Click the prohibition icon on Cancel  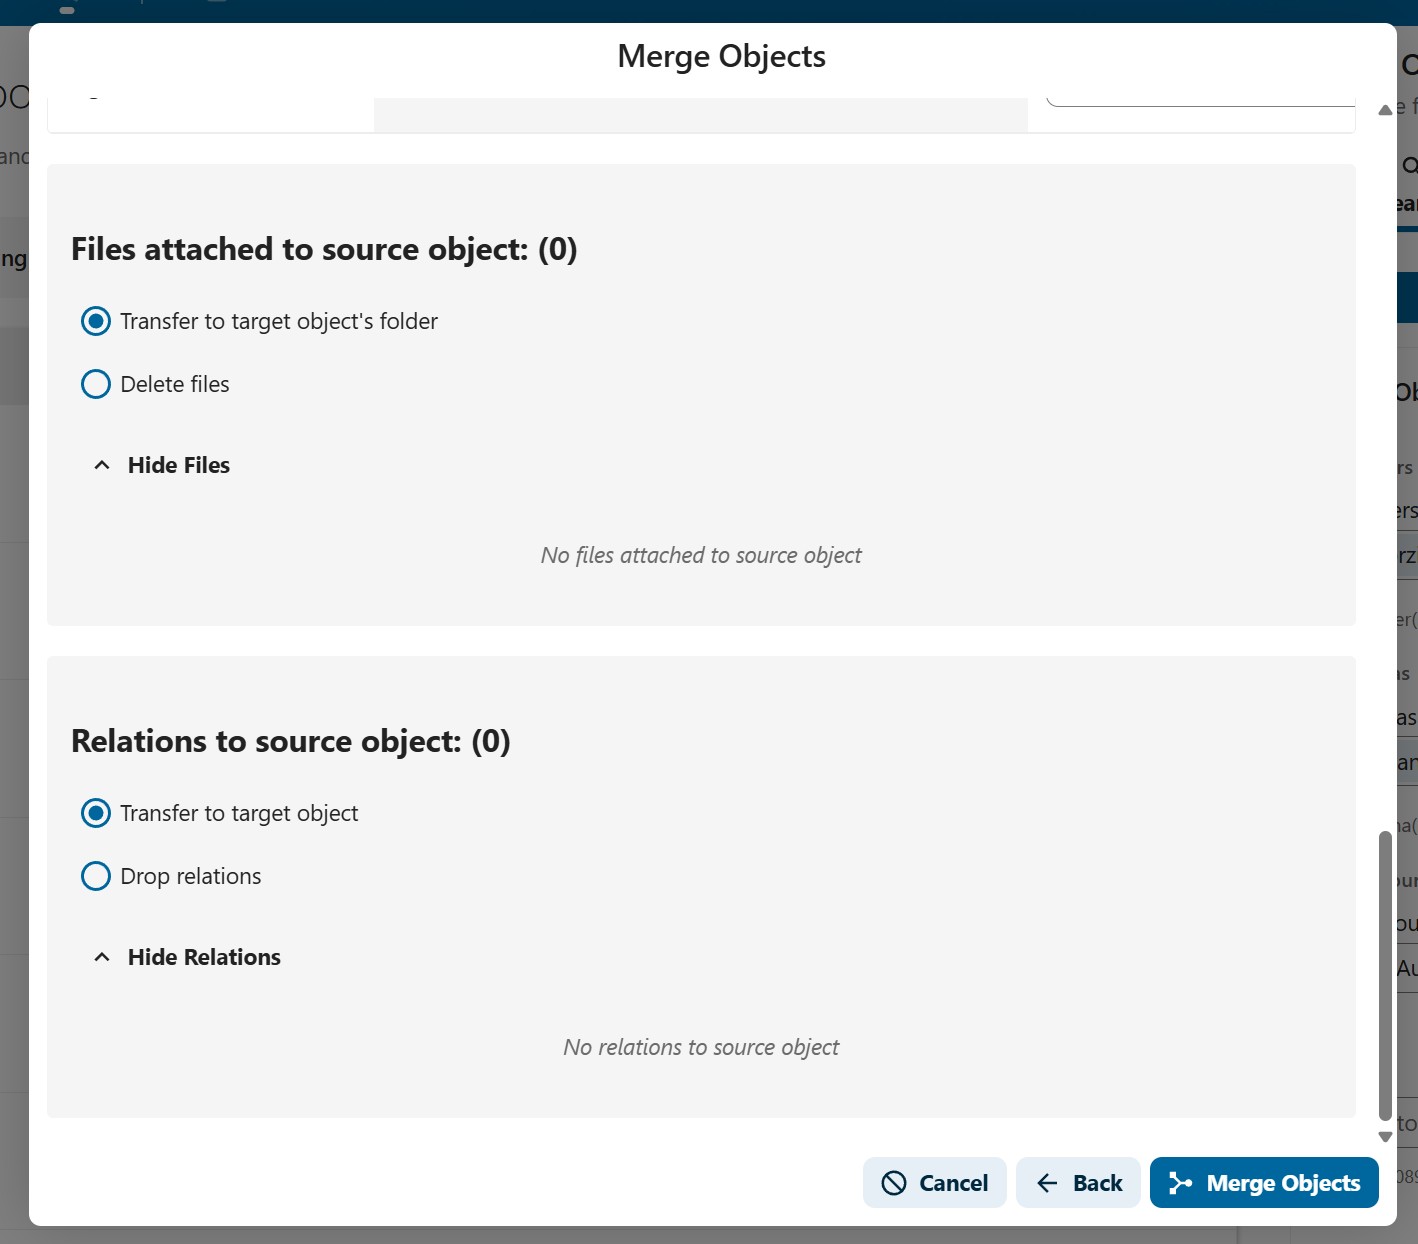pos(893,1184)
